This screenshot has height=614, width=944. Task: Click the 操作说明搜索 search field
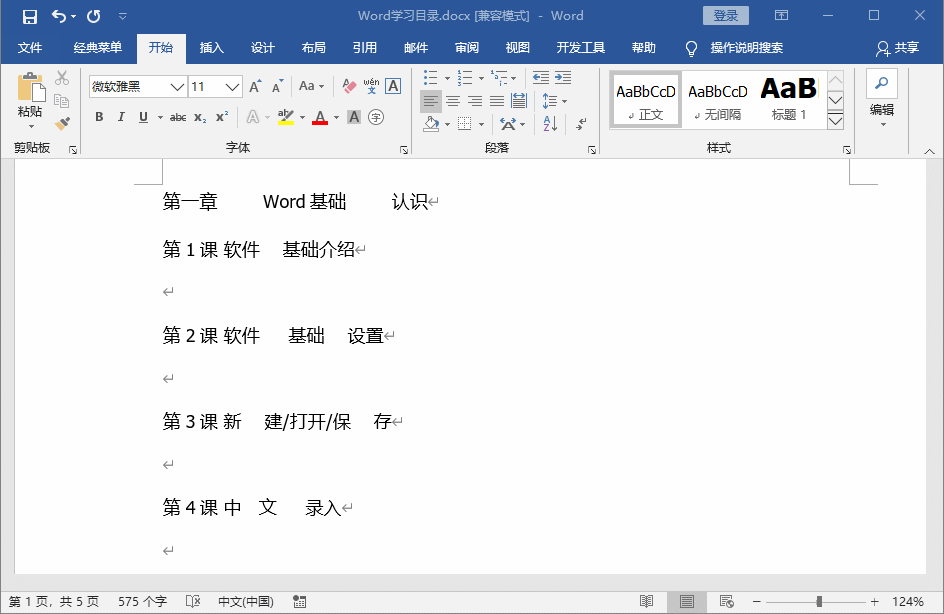(747, 48)
